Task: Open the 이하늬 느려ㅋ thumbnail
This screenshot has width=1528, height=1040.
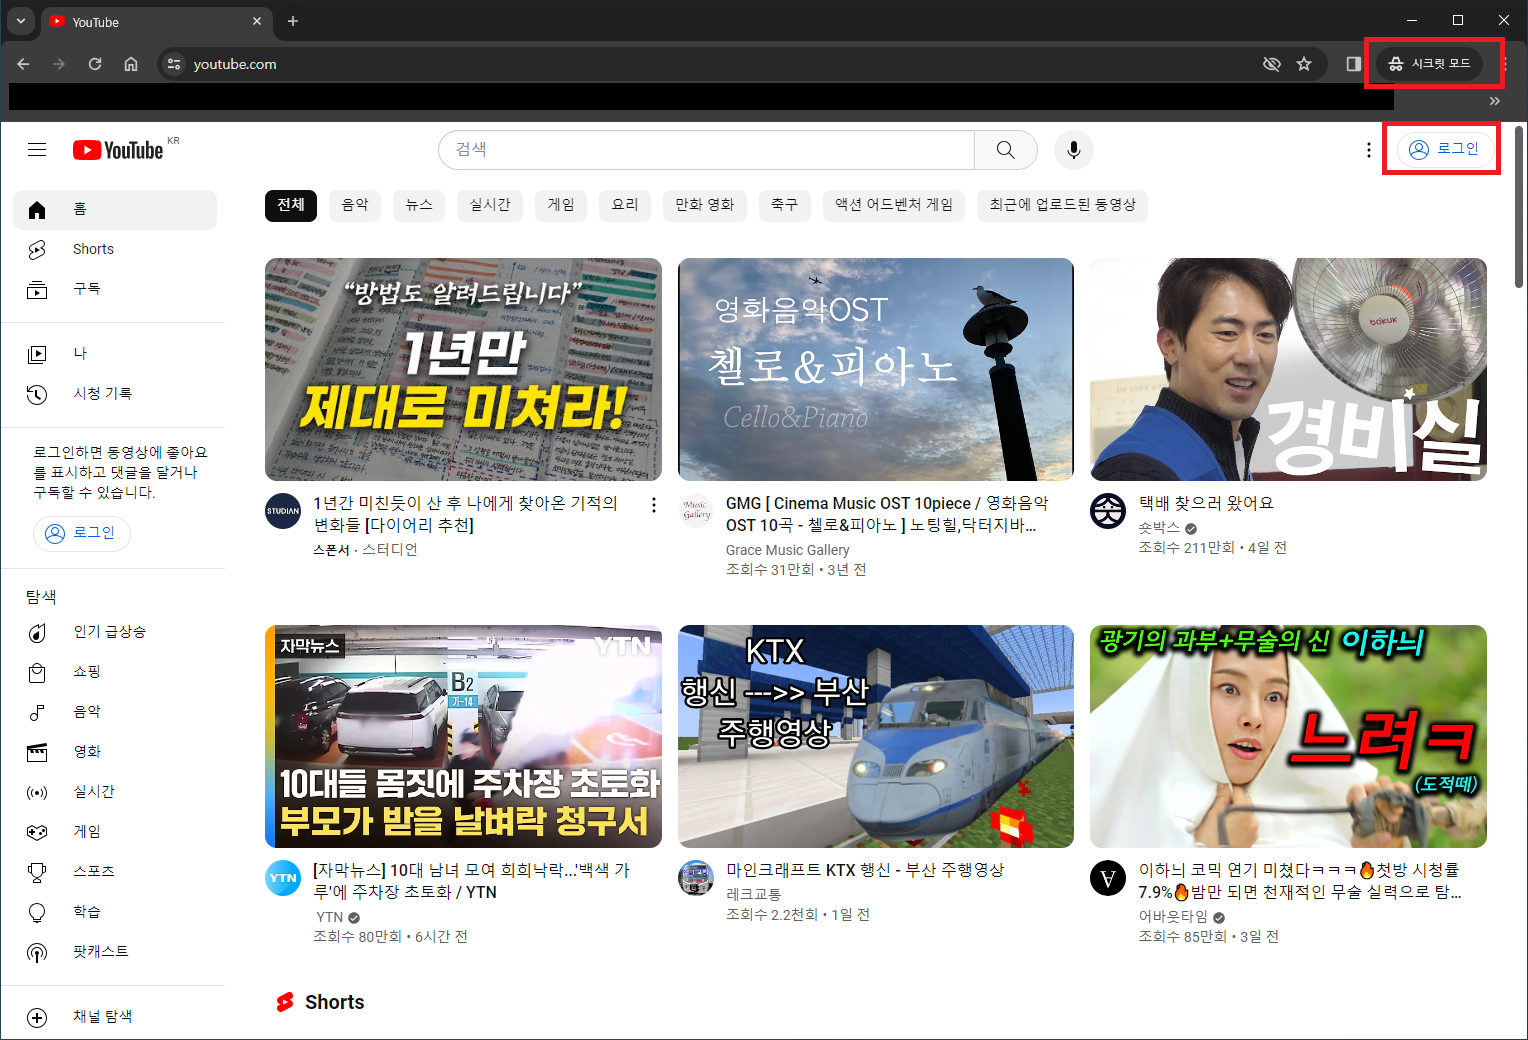Action: pyautogui.click(x=1288, y=736)
